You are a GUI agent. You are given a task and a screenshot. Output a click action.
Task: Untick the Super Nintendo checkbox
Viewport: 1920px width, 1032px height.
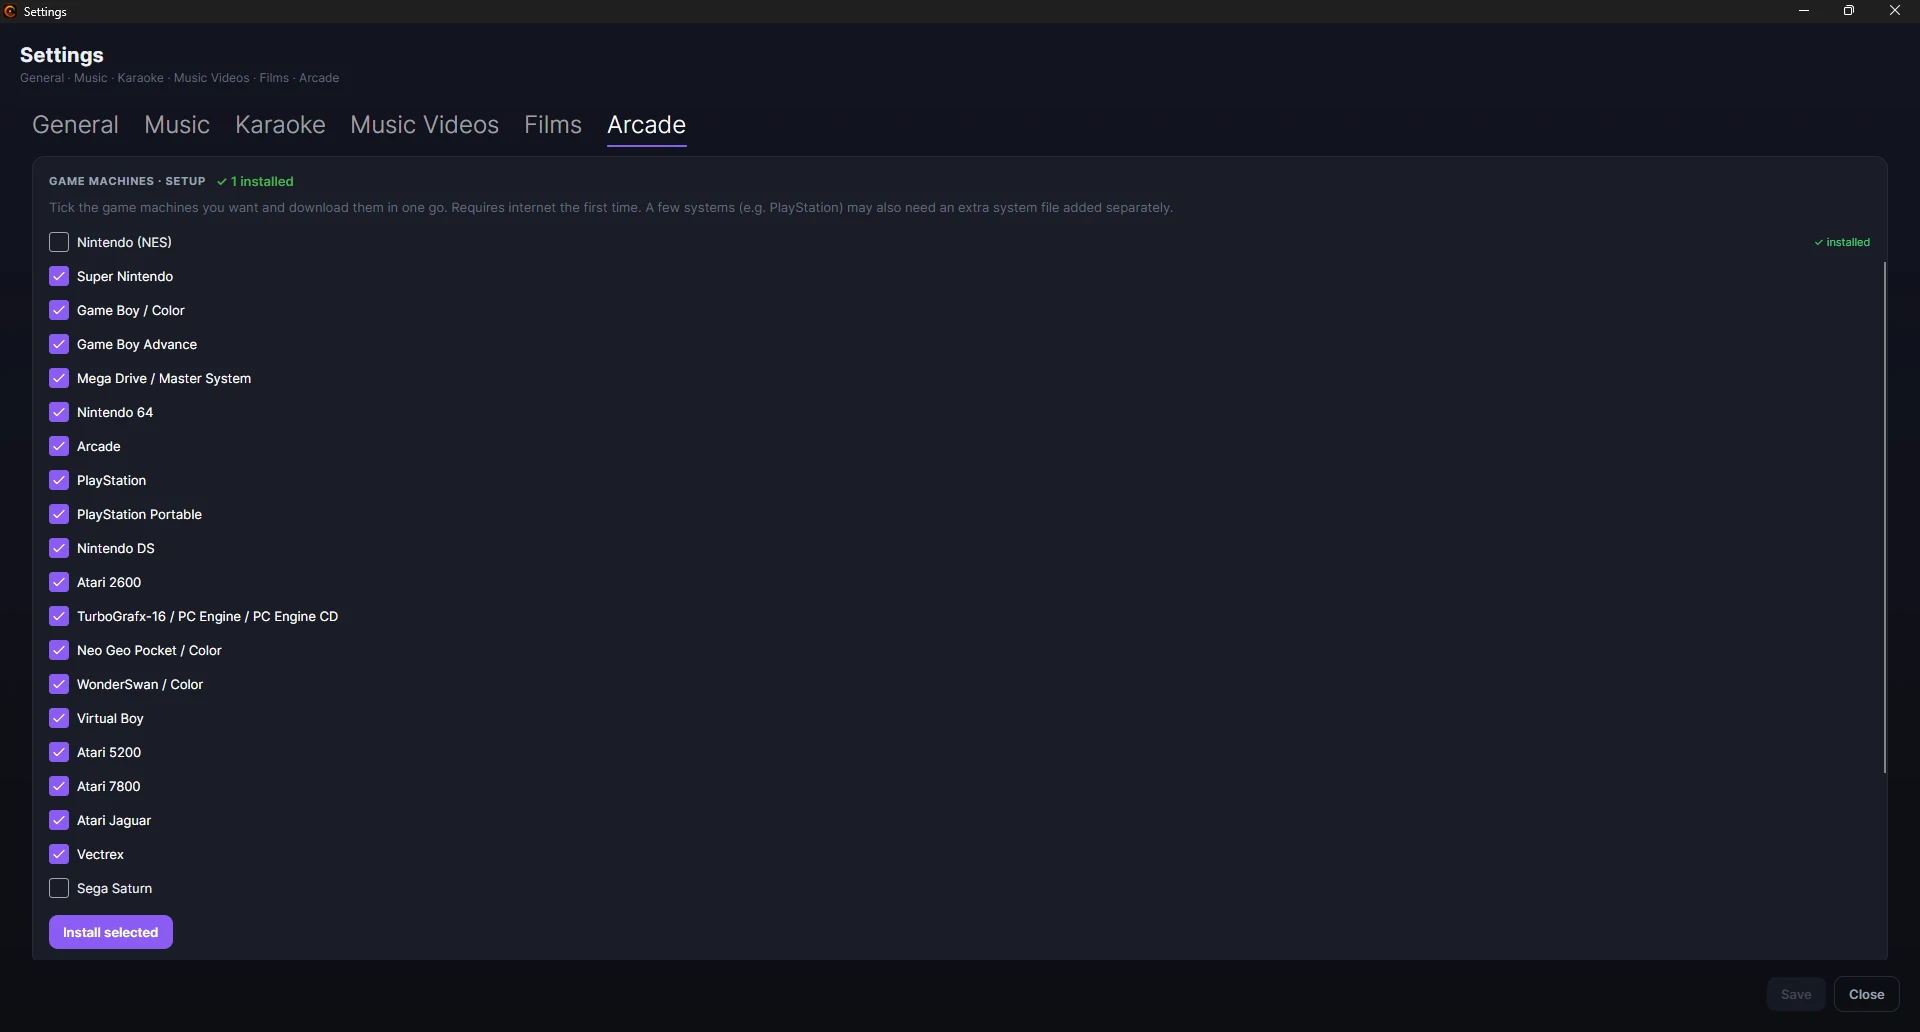[59, 277]
